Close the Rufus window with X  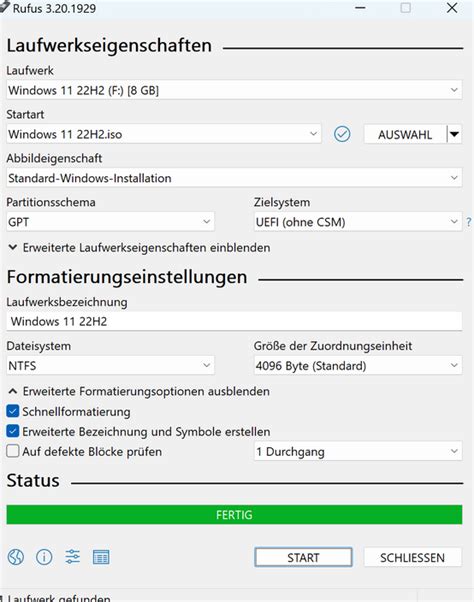point(452,8)
